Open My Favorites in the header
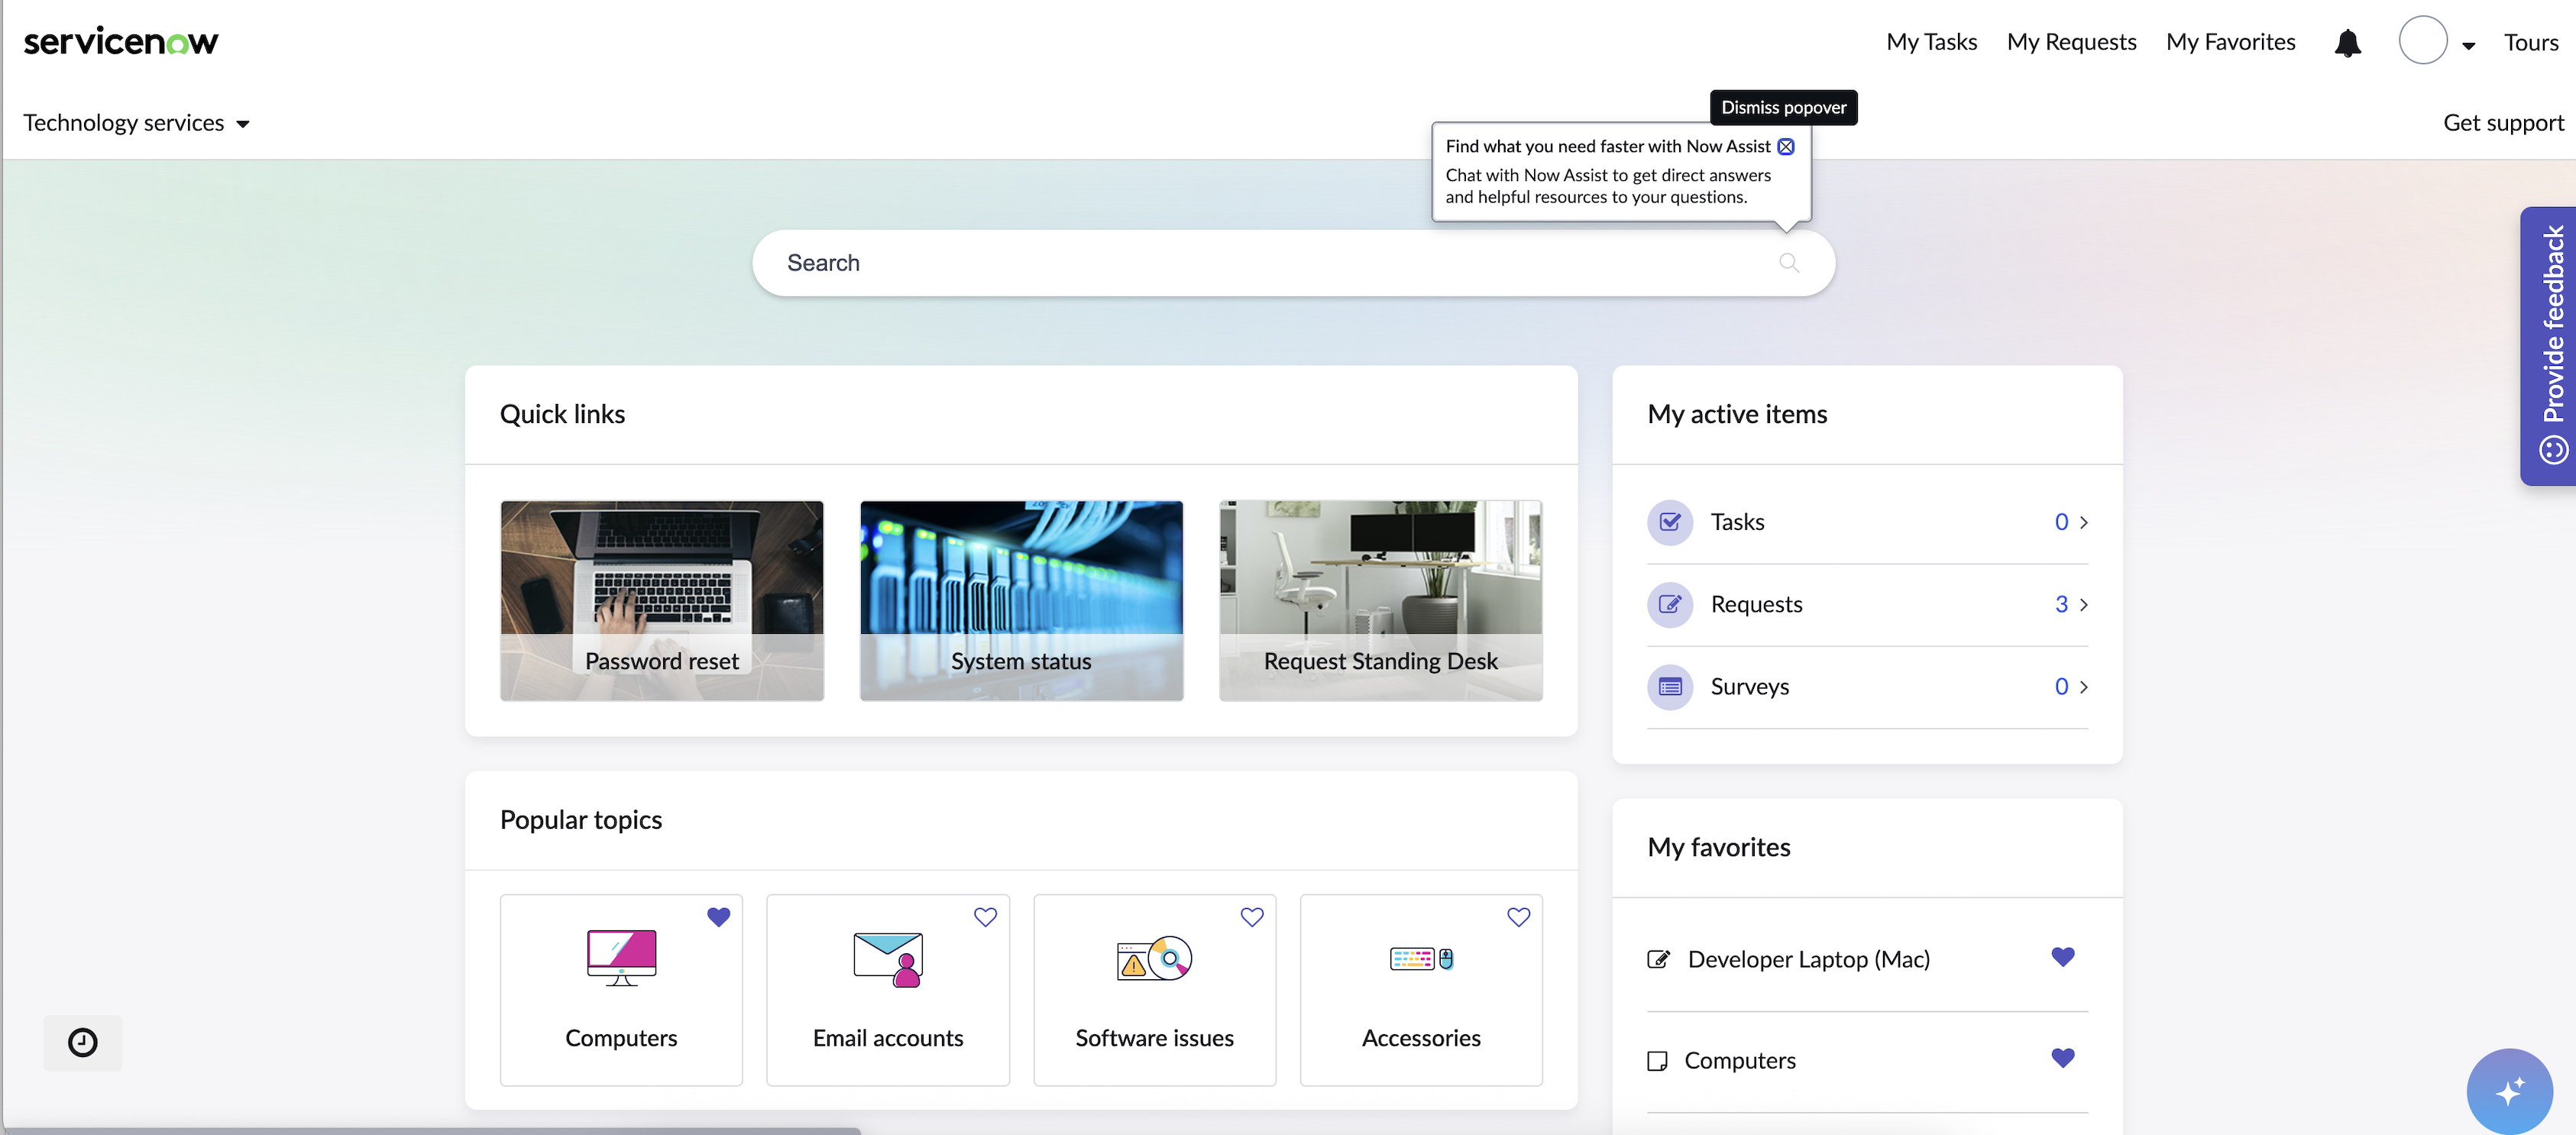 (2230, 42)
